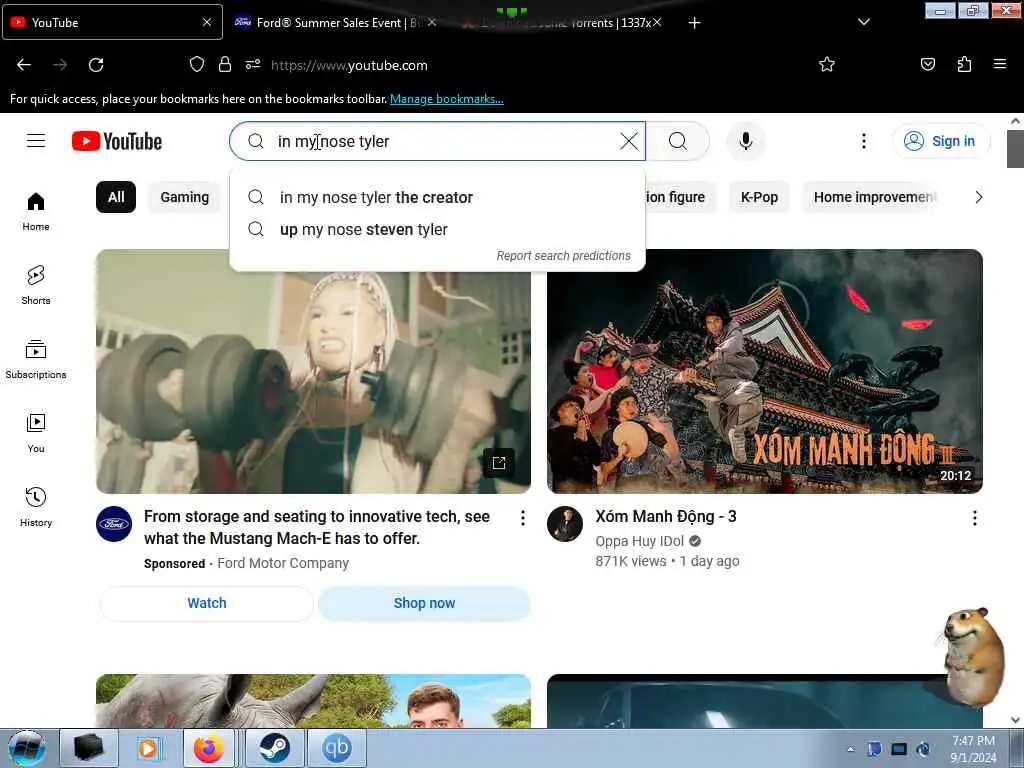
Task: Click Report search predictions
Action: [x=564, y=255]
